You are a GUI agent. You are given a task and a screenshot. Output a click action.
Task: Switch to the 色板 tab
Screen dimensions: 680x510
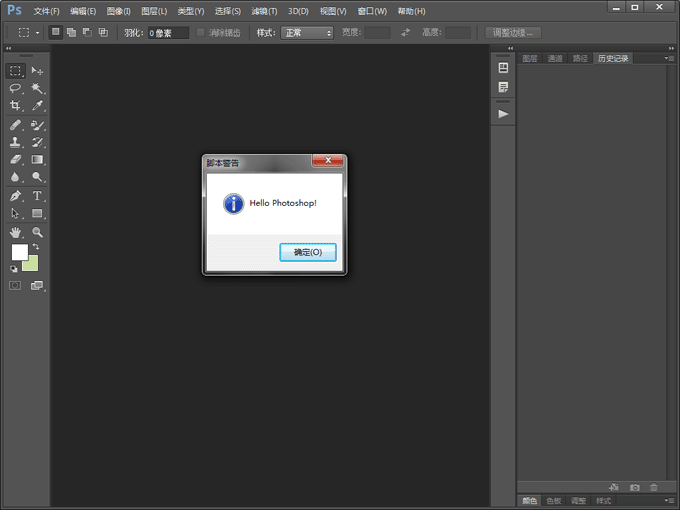554,501
